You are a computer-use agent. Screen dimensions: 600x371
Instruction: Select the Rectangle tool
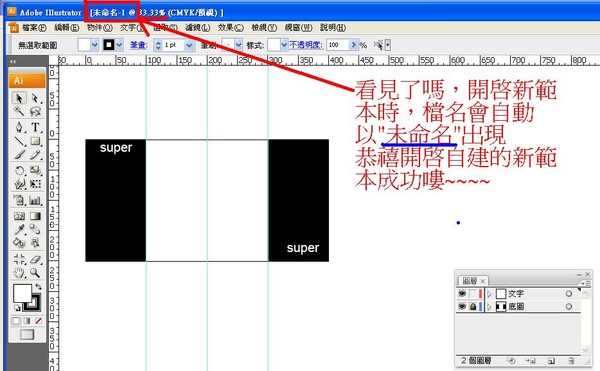35,141
